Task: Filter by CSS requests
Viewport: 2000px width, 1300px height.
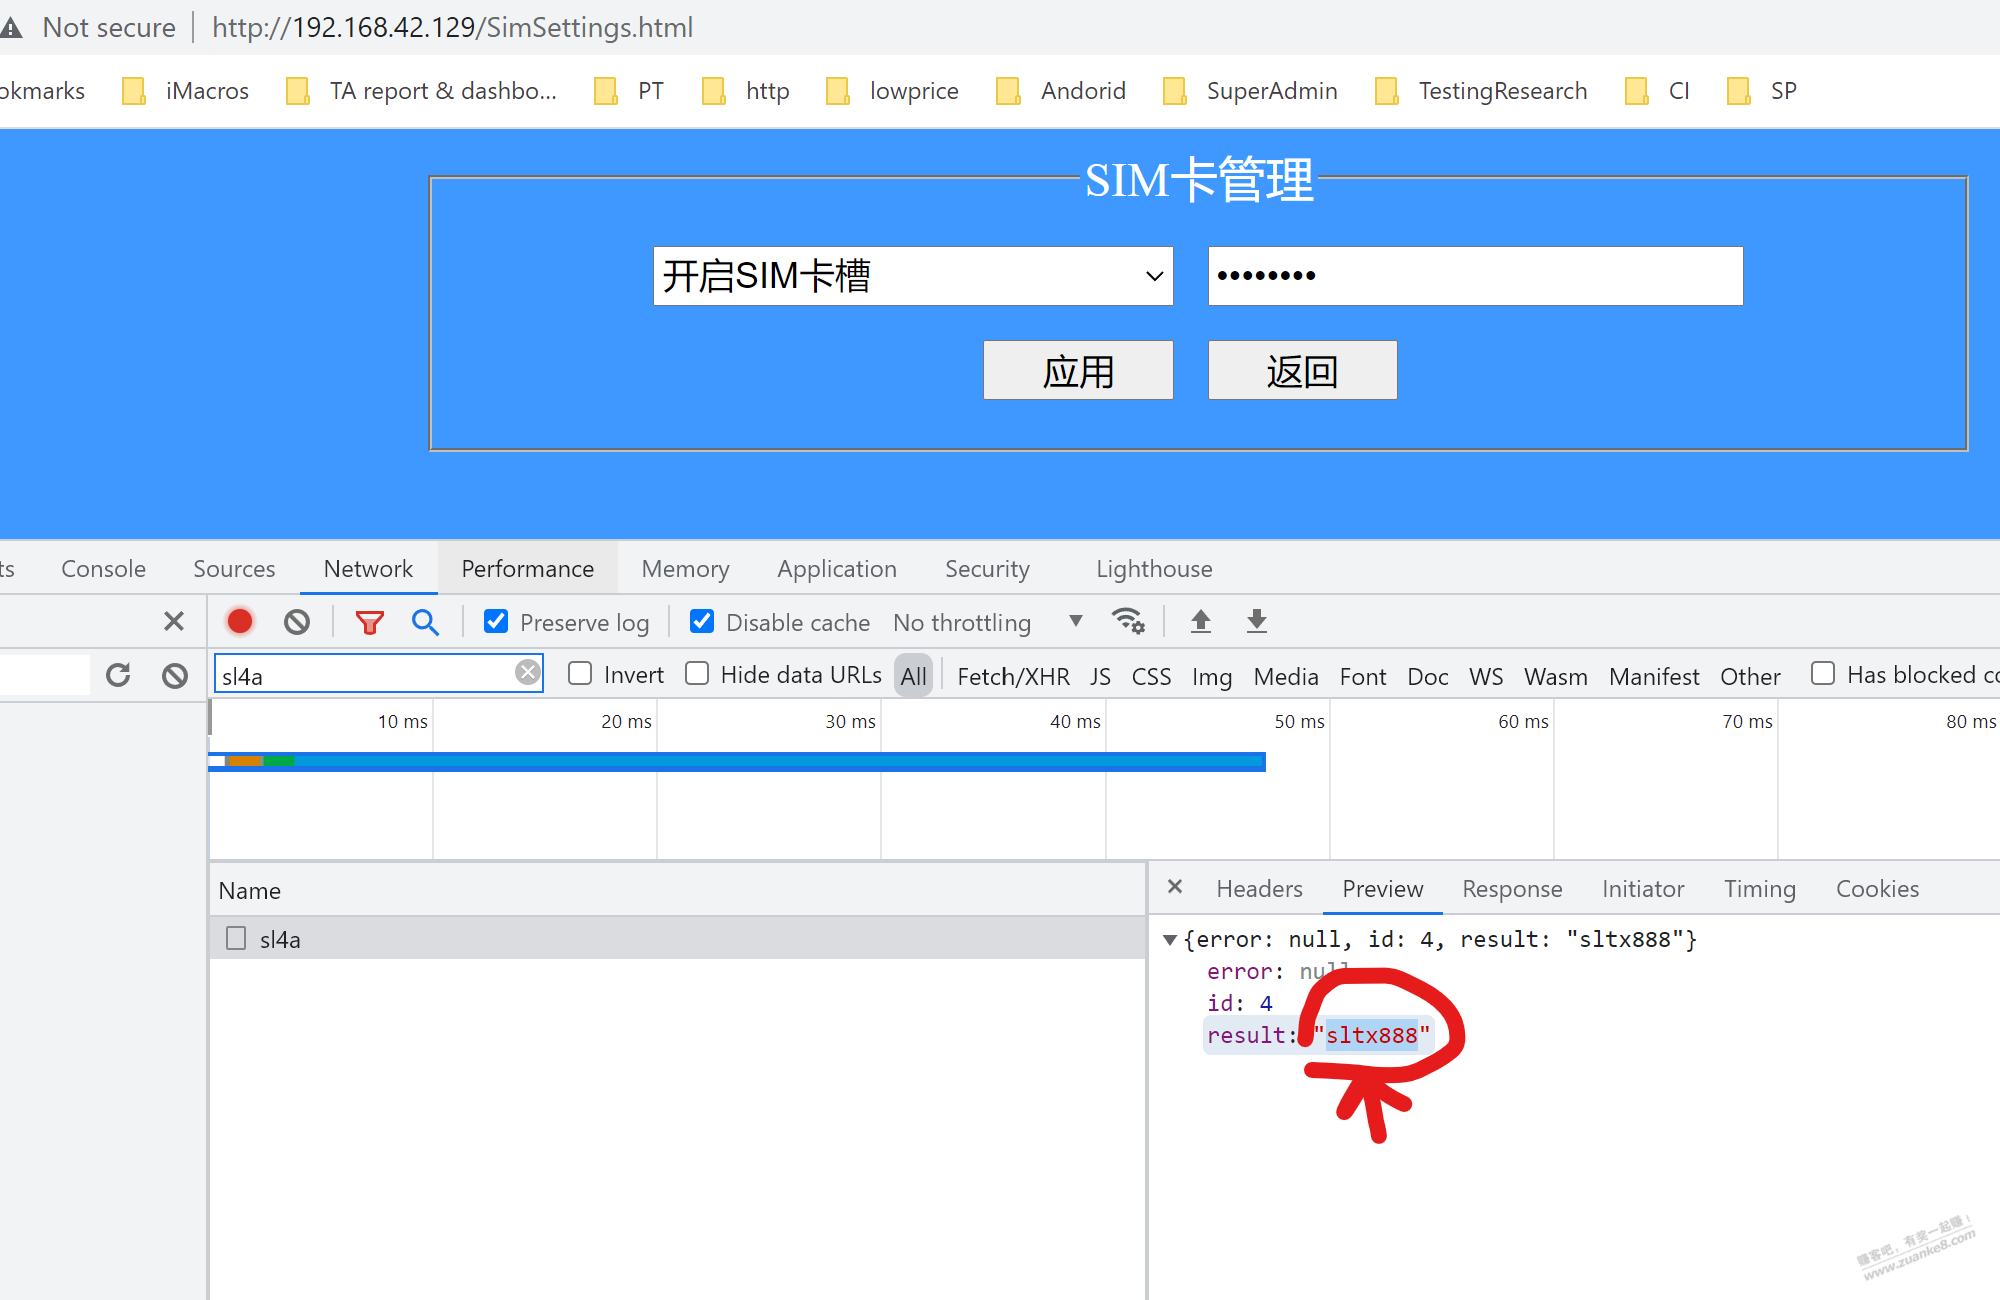Action: click(x=1151, y=676)
